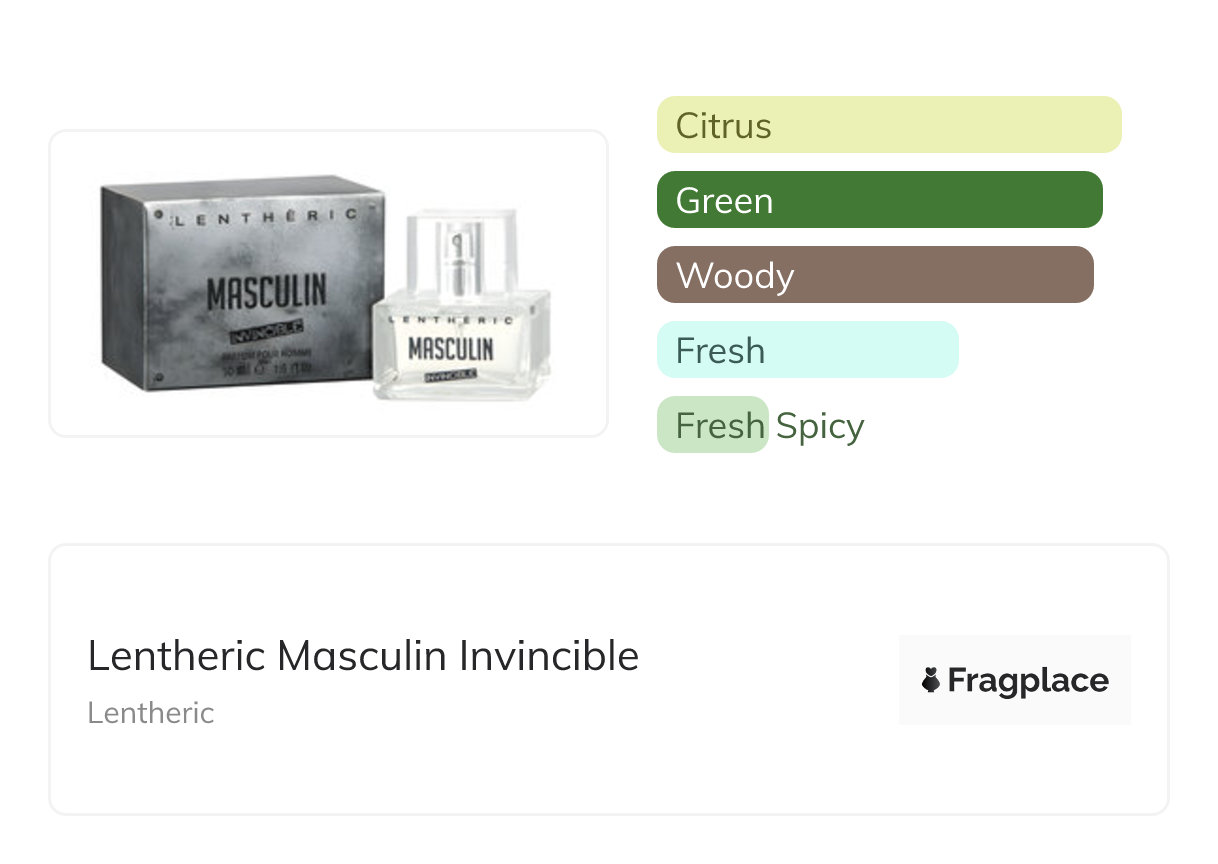Click the light blue Fresh accord bar
This screenshot has height=864, width=1218.
coord(807,350)
